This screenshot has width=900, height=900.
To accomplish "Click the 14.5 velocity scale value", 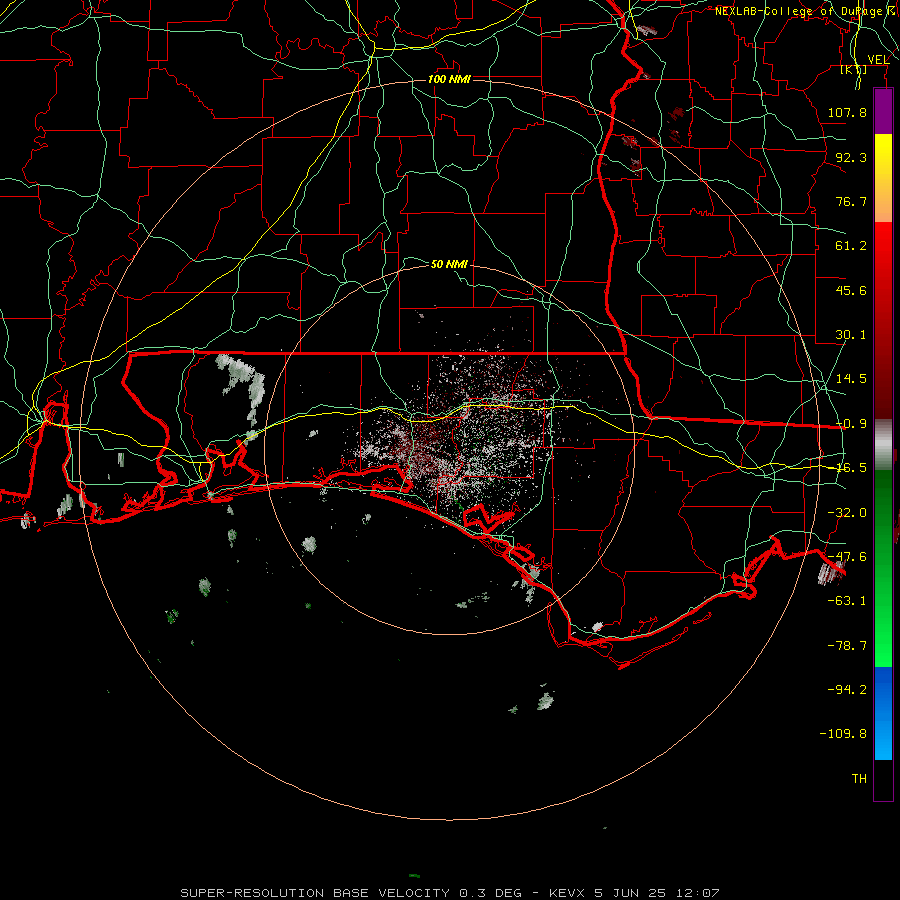I will pos(851,379).
